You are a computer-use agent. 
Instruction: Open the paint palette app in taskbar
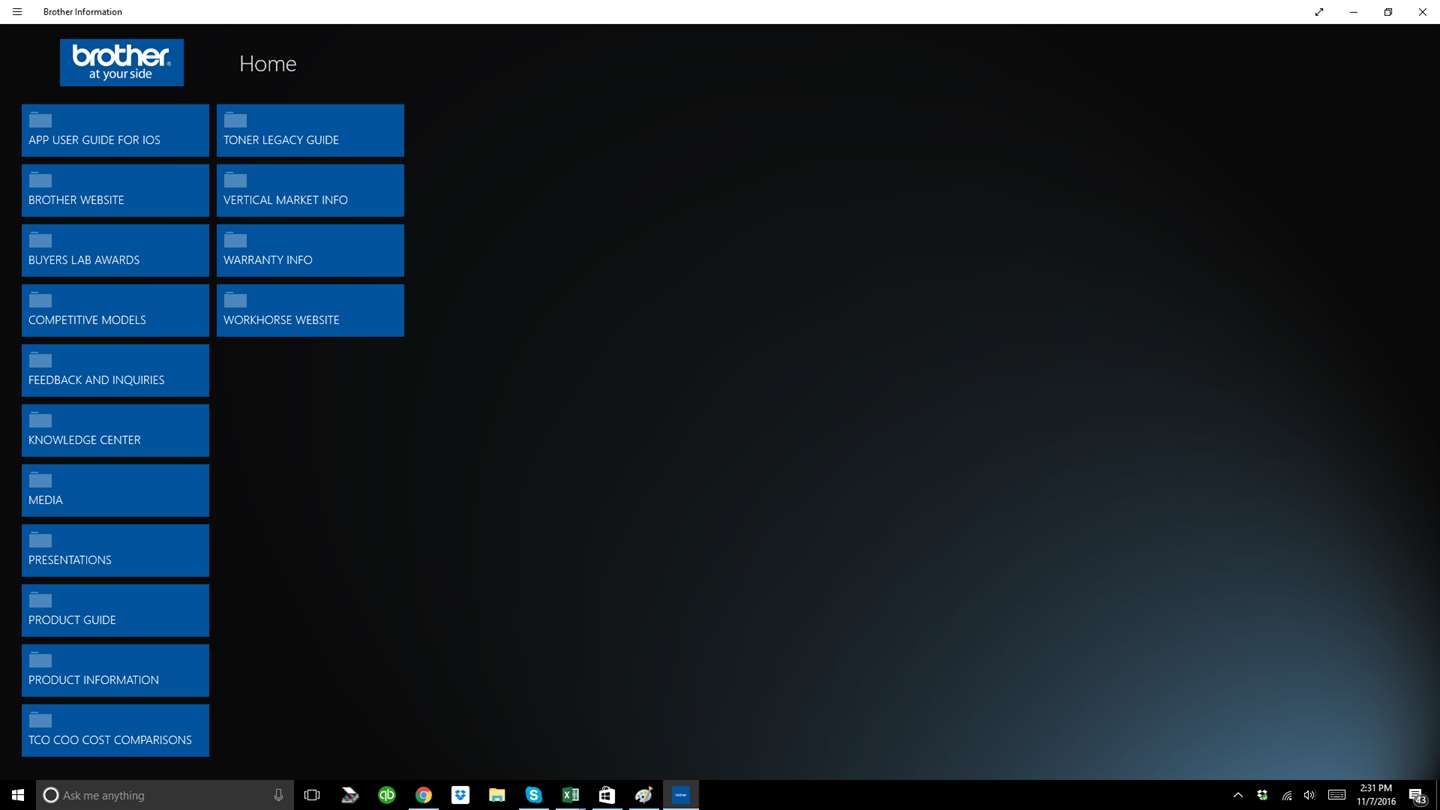[x=644, y=795]
